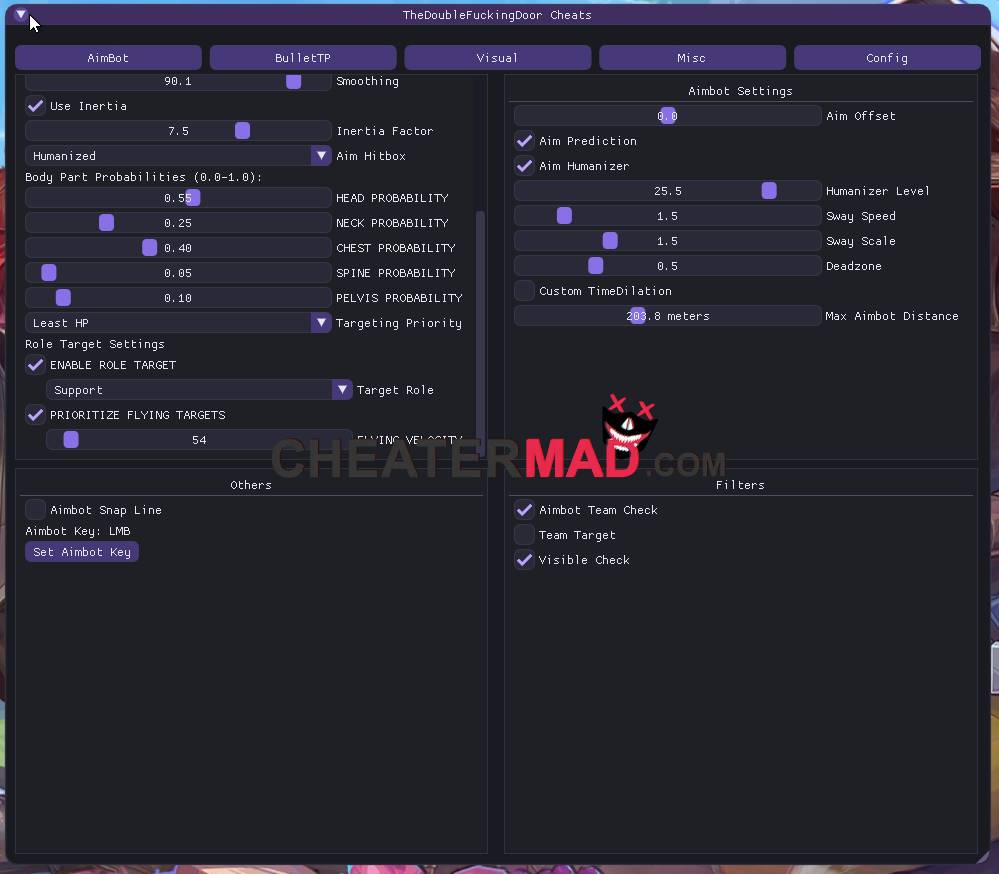
Task: Adjust the Sway Scale slider
Action: click(x=667, y=241)
